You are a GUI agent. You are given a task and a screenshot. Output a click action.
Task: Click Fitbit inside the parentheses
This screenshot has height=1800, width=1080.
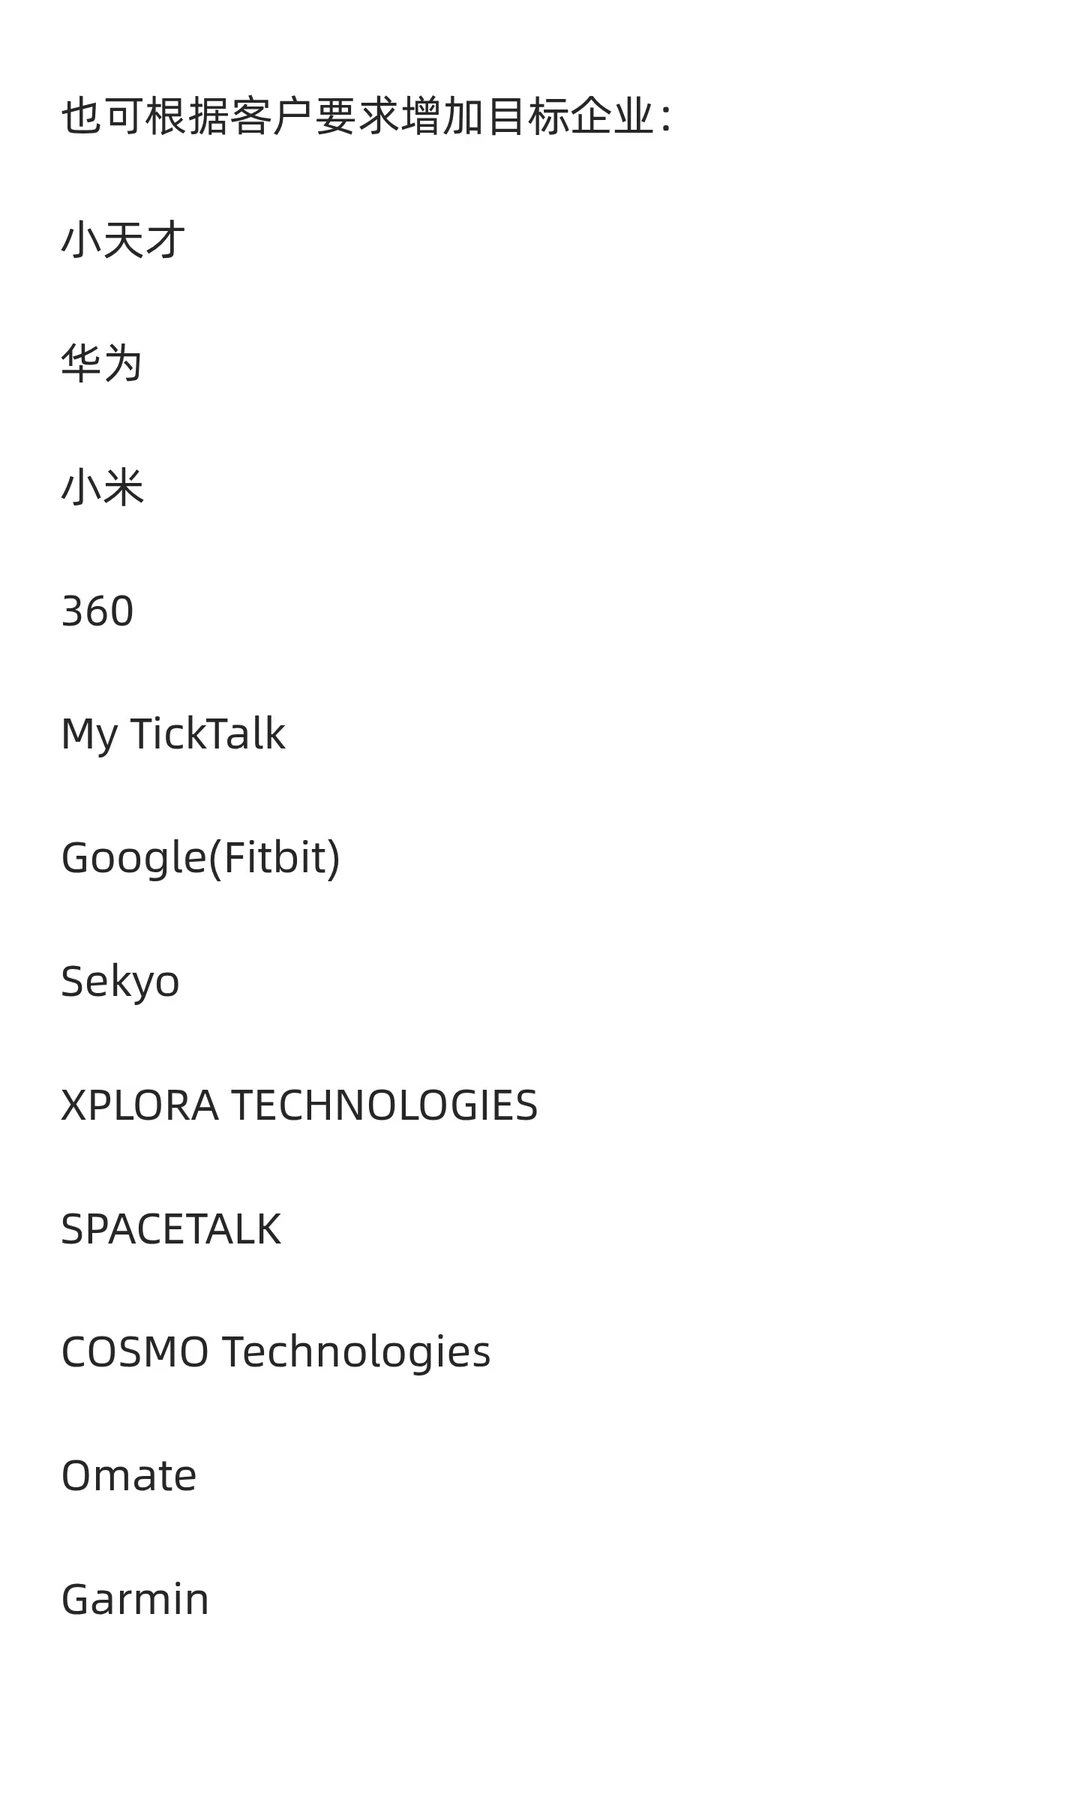tap(274, 858)
